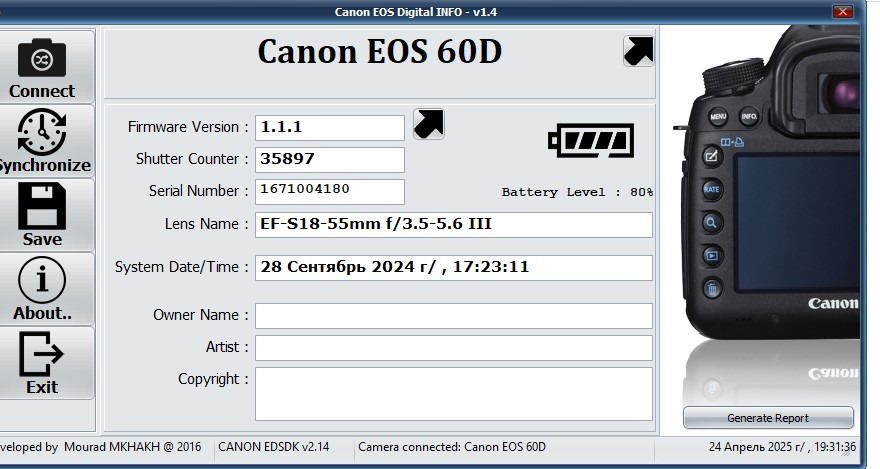Image resolution: width=880 pixels, height=469 pixels.
Task: Click into the Owner Name field
Action: pyautogui.click(x=453, y=316)
